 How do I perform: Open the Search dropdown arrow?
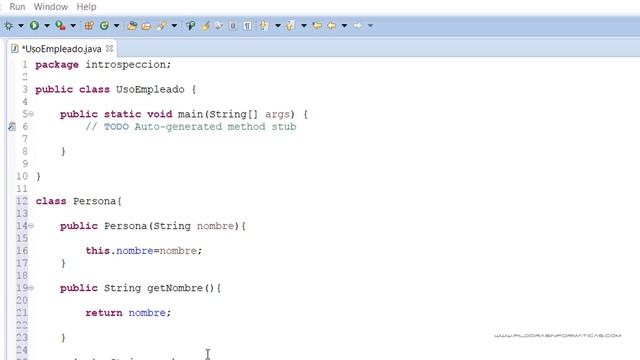(x=174, y=26)
